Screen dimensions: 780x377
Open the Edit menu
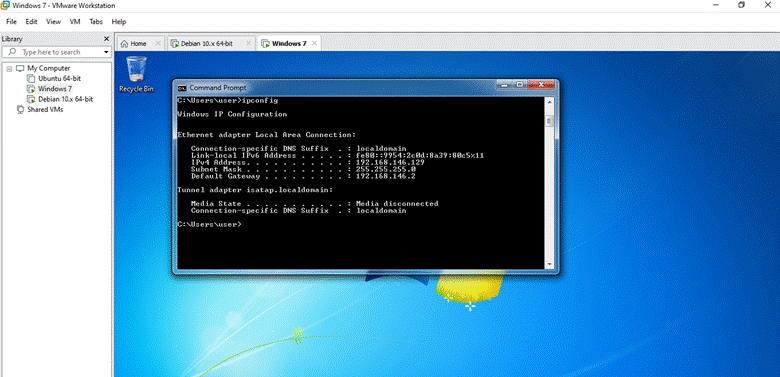(x=31, y=22)
